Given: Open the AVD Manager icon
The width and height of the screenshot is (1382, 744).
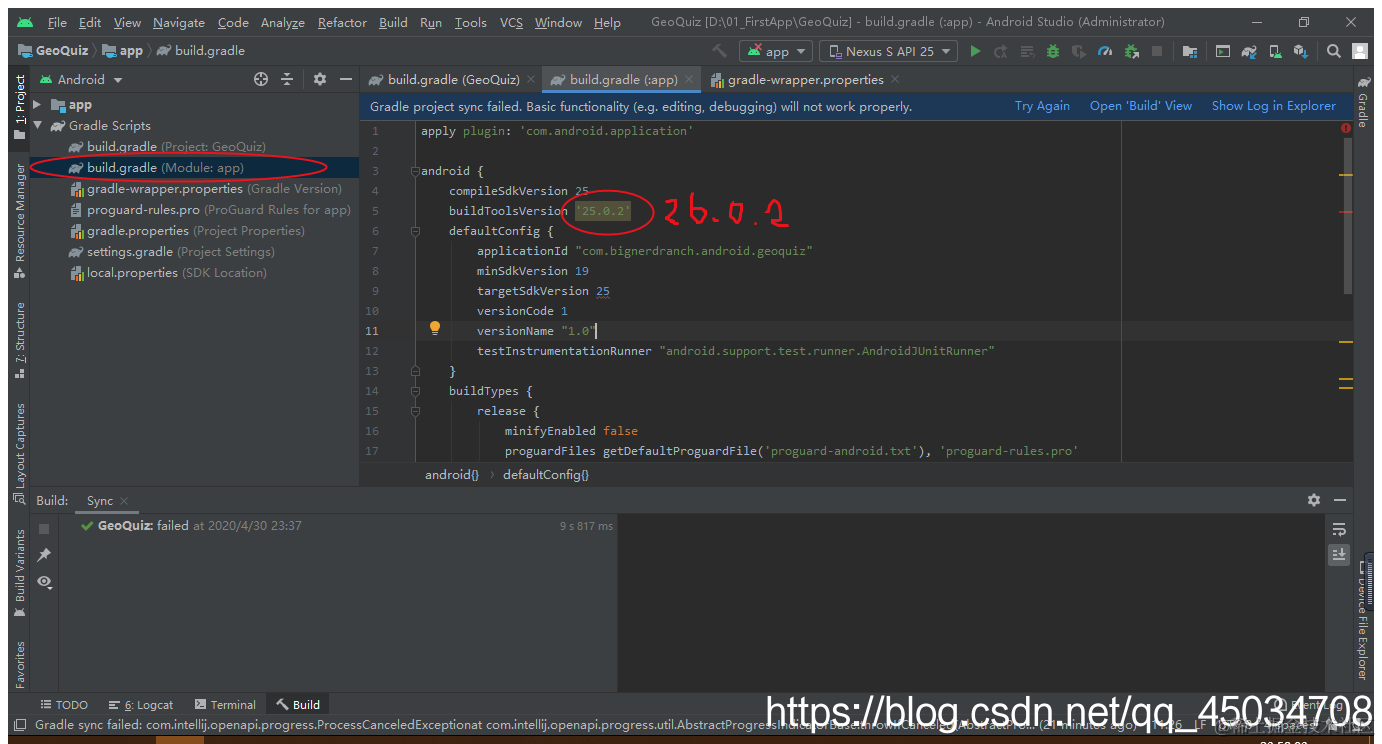Looking at the screenshot, I should click(x=1274, y=51).
